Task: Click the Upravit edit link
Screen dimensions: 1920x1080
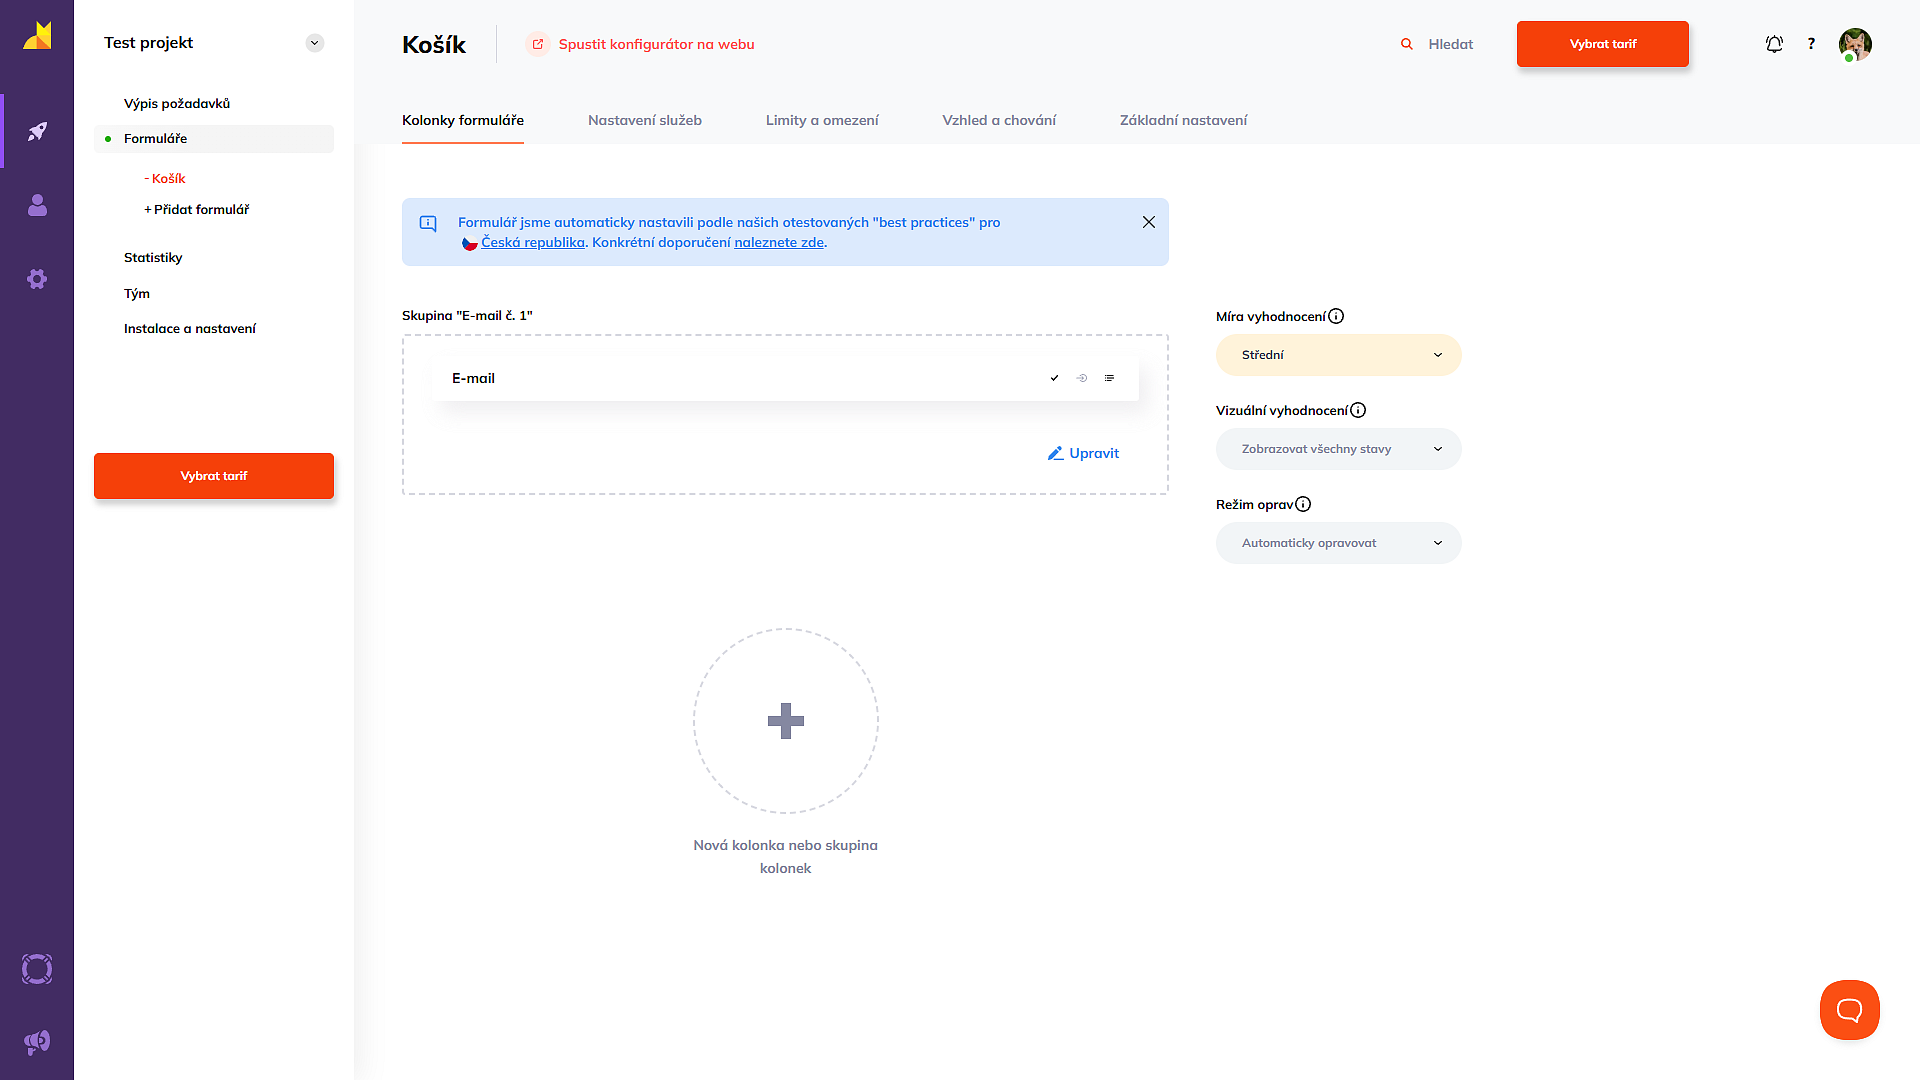Action: click(1083, 453)
